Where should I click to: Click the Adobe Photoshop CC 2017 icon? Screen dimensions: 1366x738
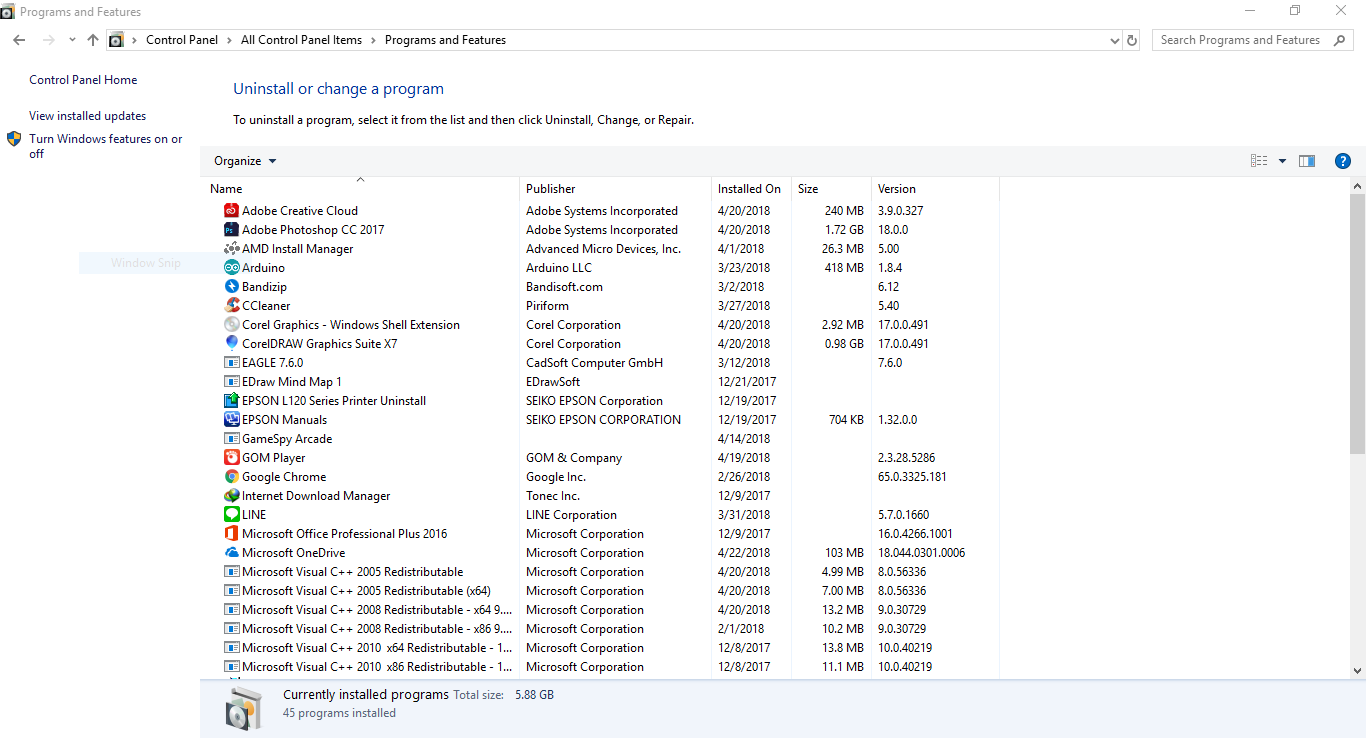[232, 230]
